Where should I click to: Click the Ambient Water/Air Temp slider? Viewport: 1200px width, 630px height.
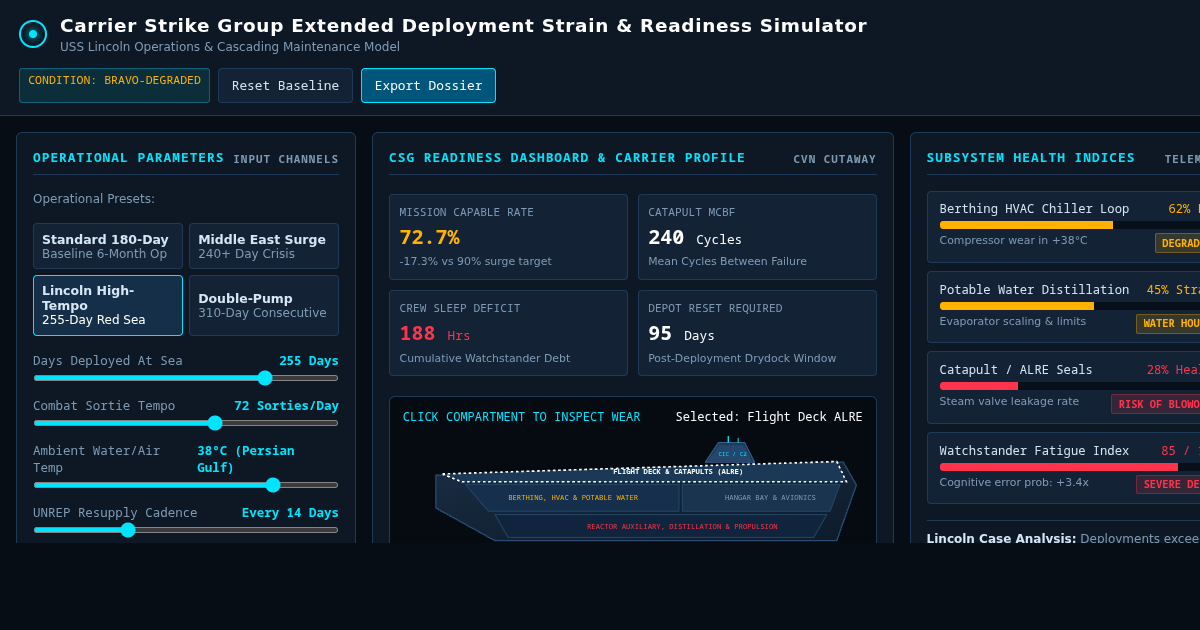186,485
